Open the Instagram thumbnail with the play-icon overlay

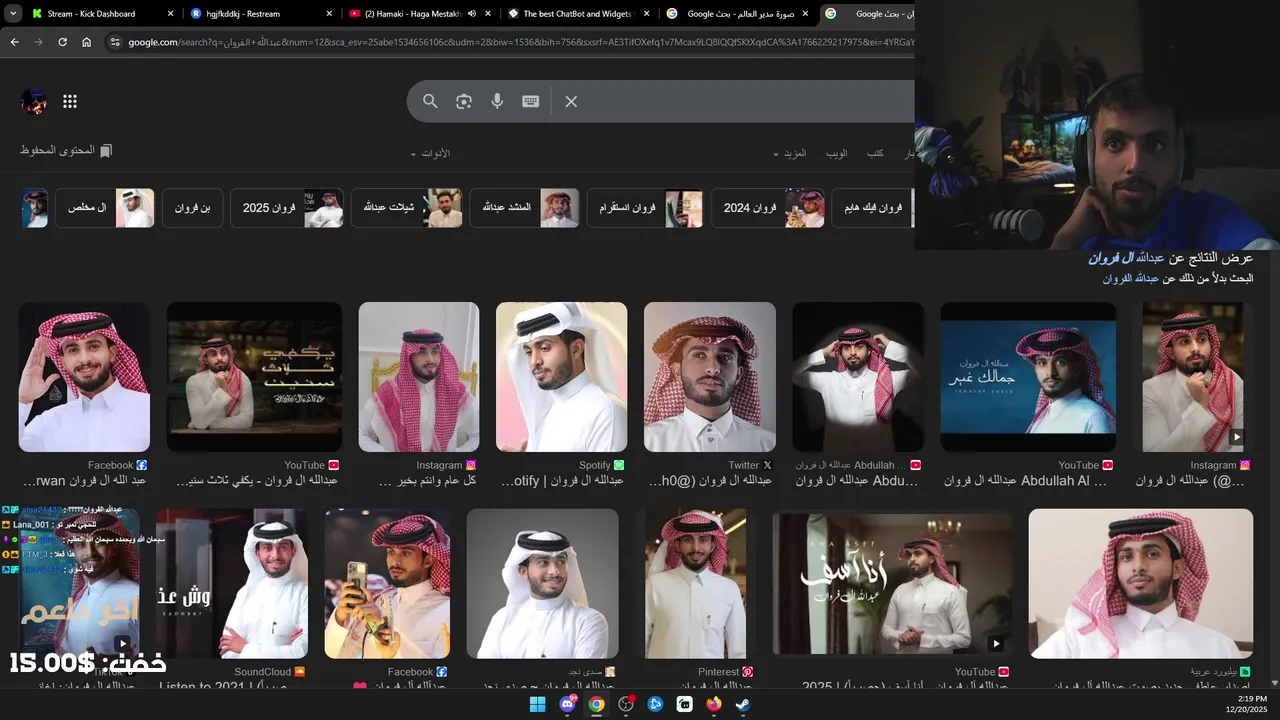(1192, 377)
